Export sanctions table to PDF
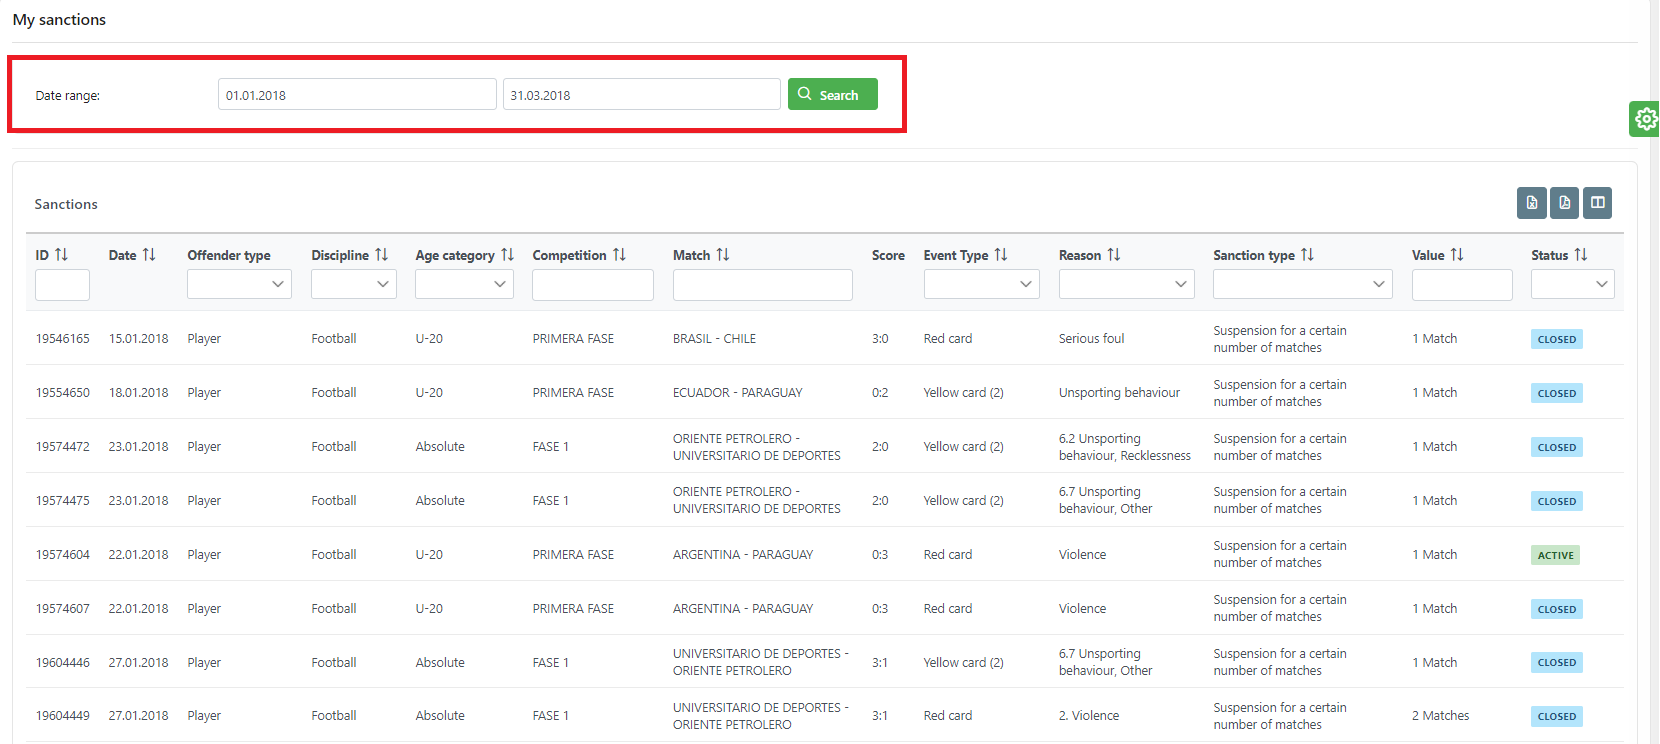This screenshot has height=744, width=1660. 1564,203
